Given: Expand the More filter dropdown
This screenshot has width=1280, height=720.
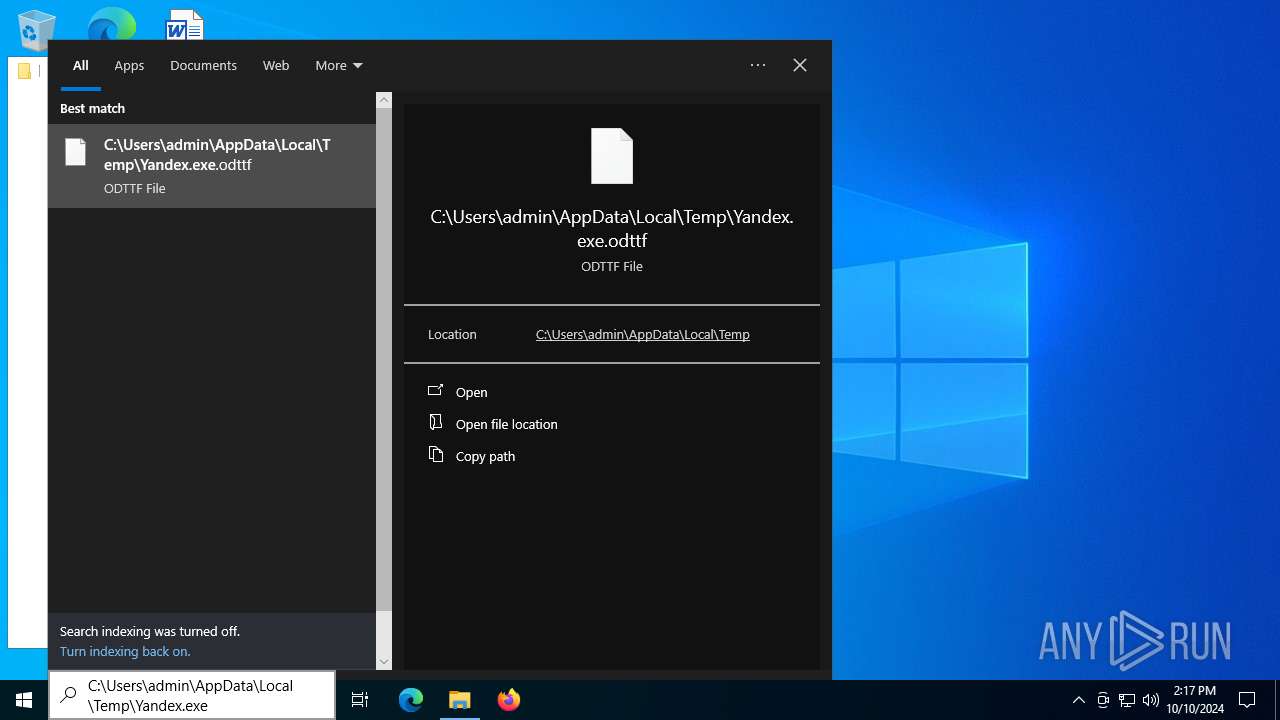Looking at the screenshot, I should point(339,65).
